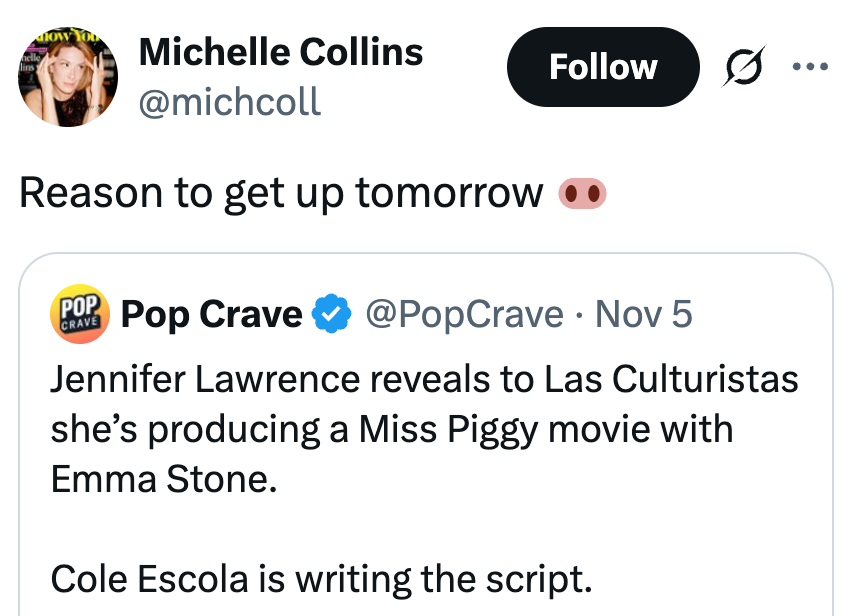Open the three-dot more options menu

click(810, 68)
